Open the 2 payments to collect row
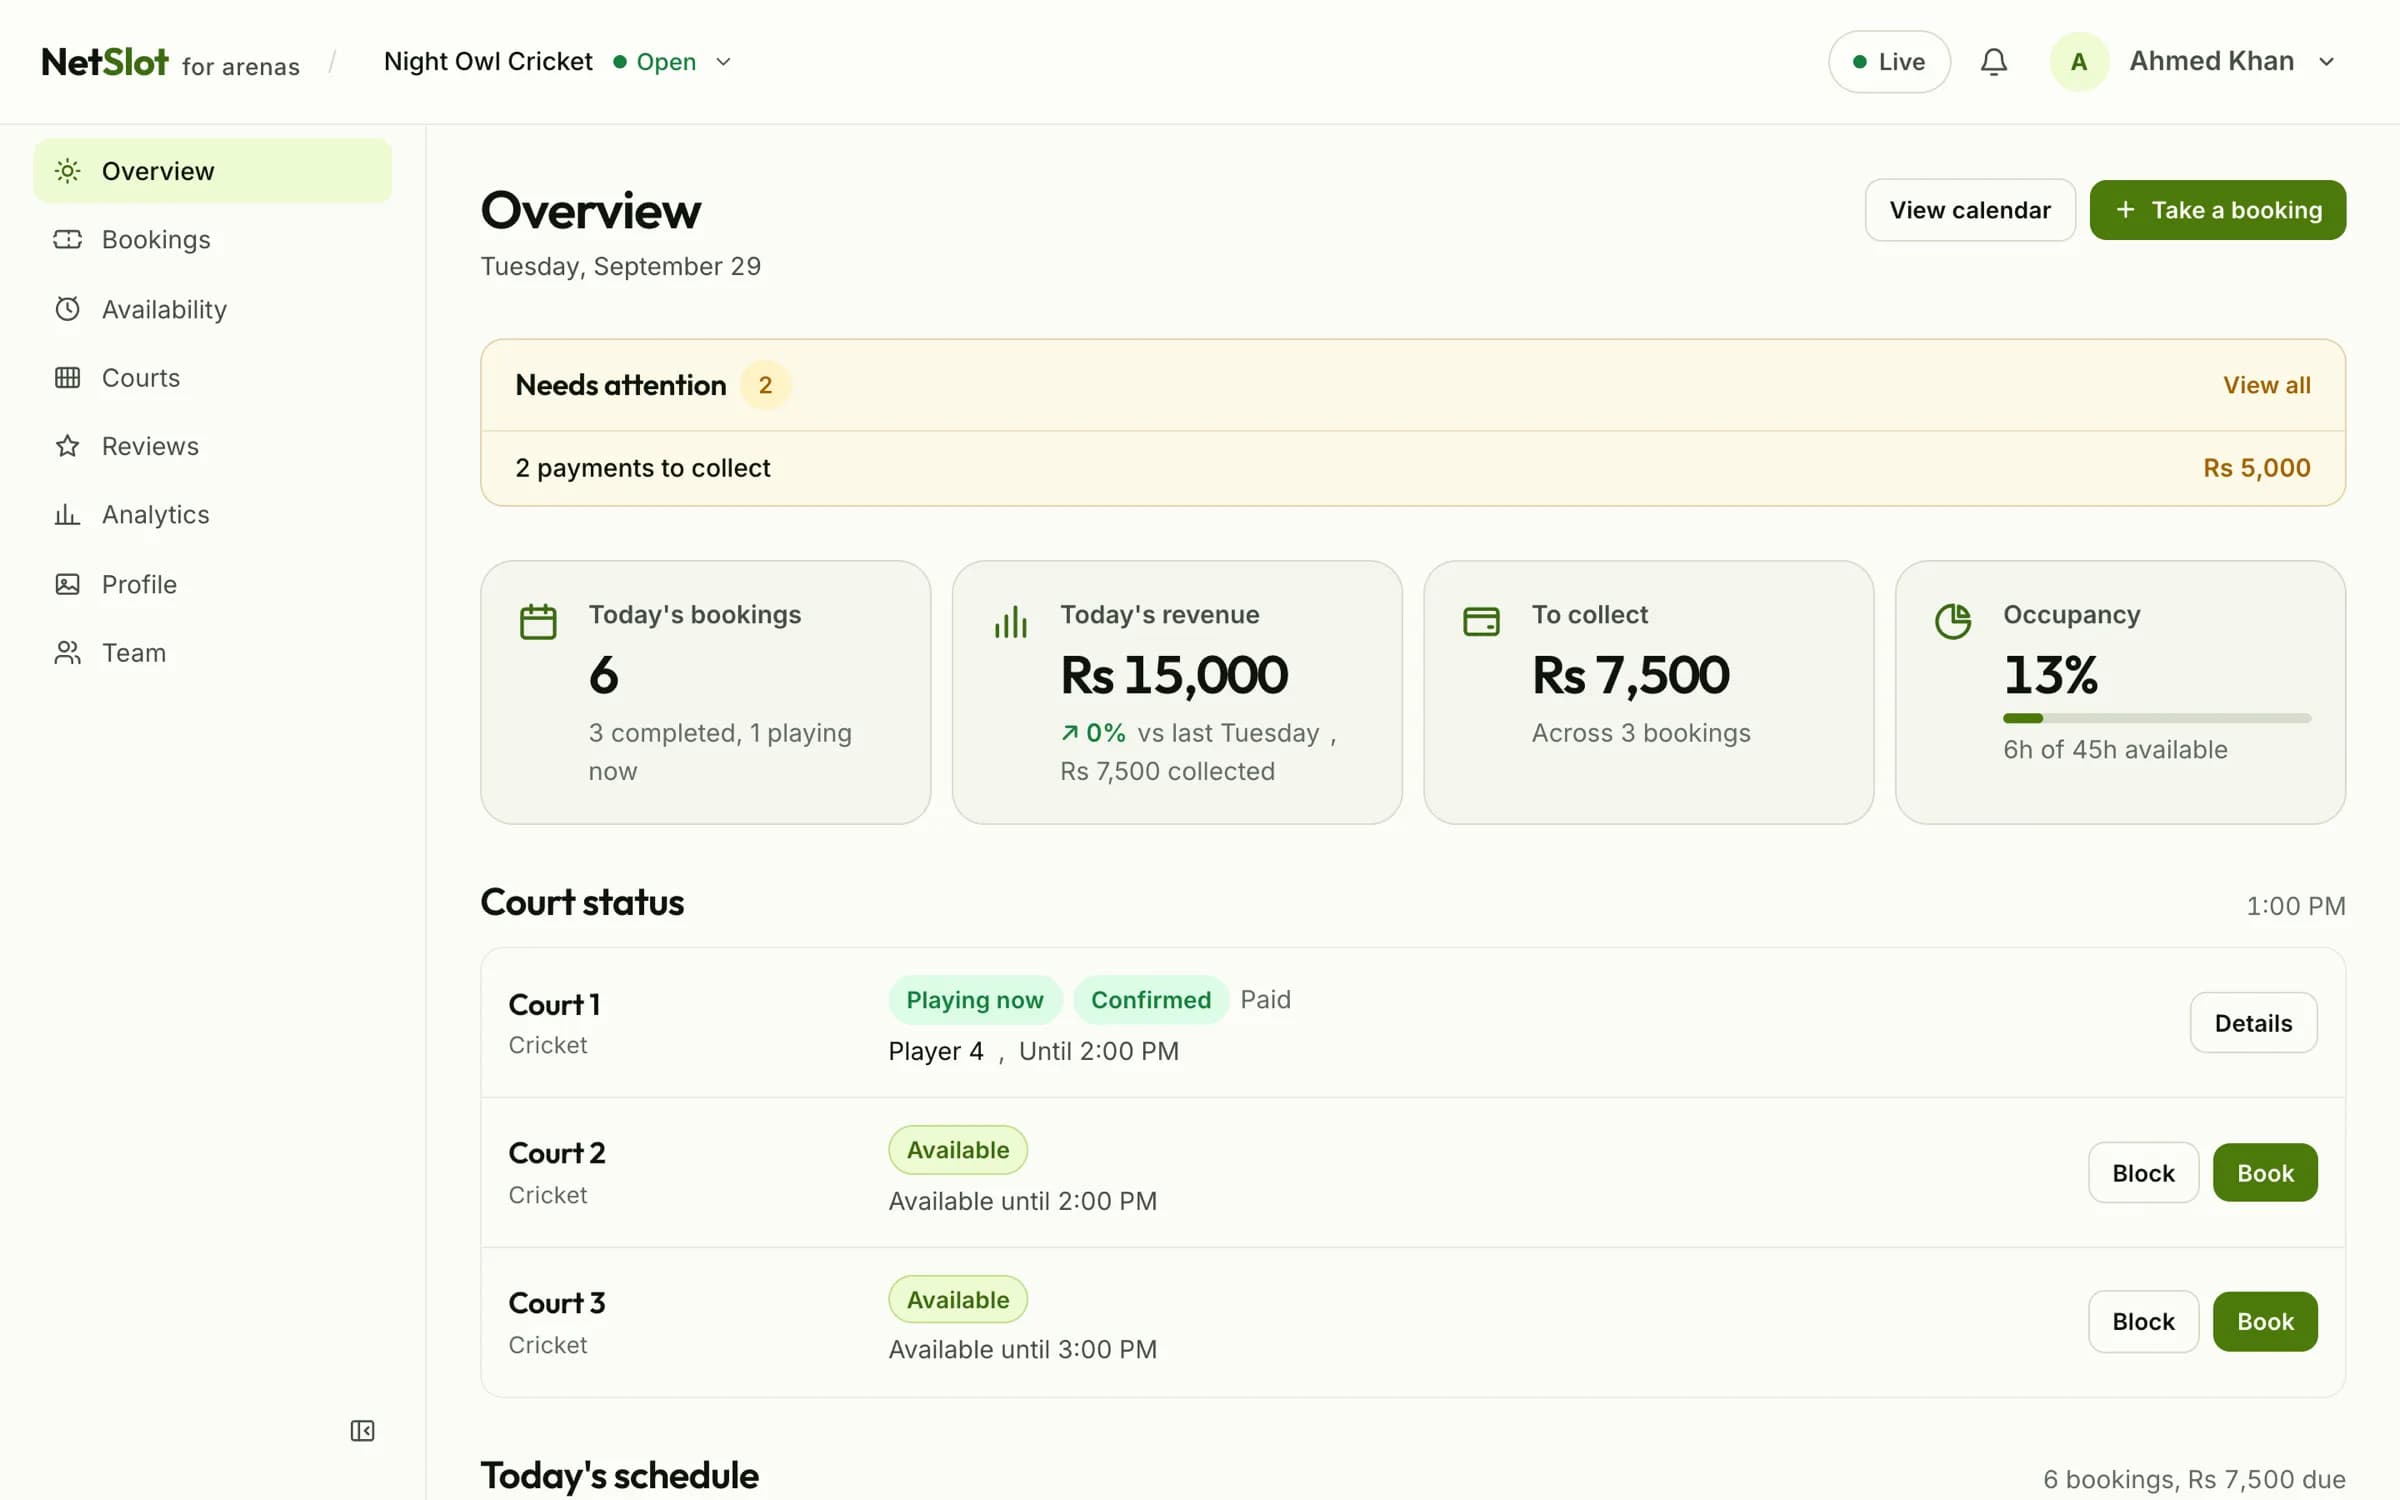 pyautogui.click(x=1412, y=468)
